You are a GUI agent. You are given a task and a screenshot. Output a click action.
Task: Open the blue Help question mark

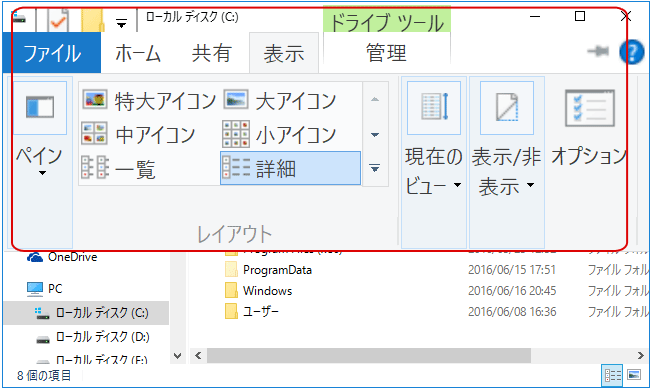pos(632,52)
